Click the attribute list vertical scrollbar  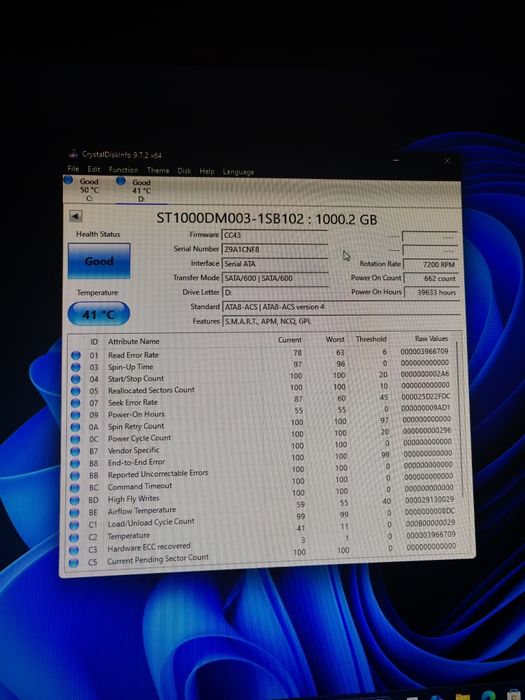(x=460, y=420)
